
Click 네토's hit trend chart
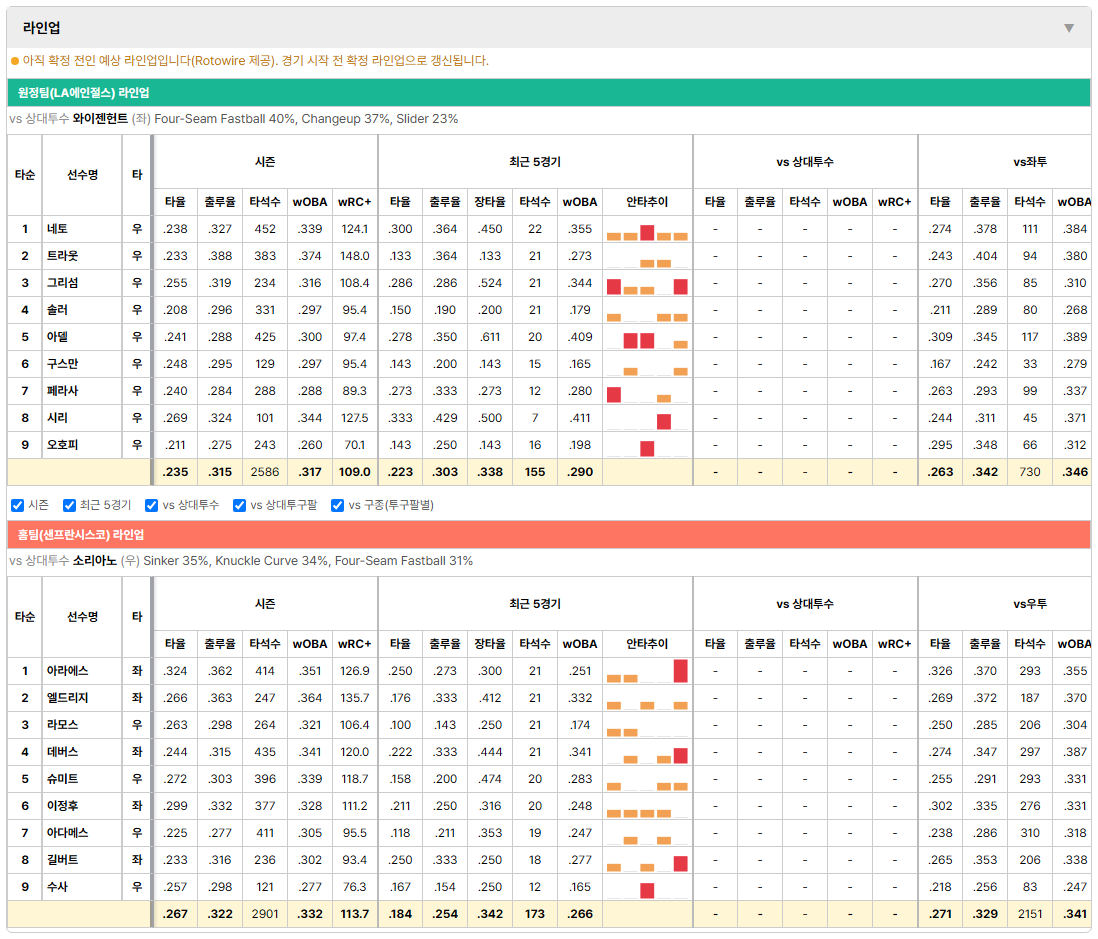[647, 229]
